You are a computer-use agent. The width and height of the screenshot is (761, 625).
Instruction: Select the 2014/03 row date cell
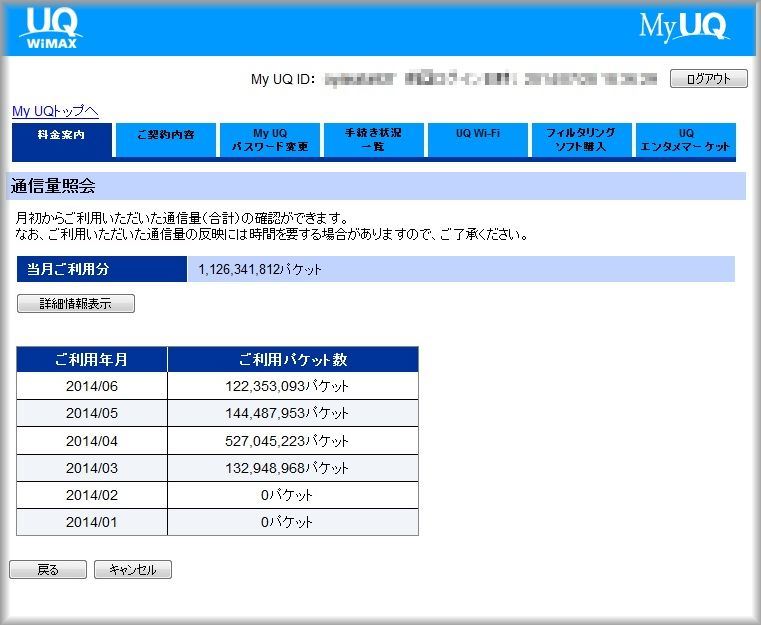[x=92, y=468]
